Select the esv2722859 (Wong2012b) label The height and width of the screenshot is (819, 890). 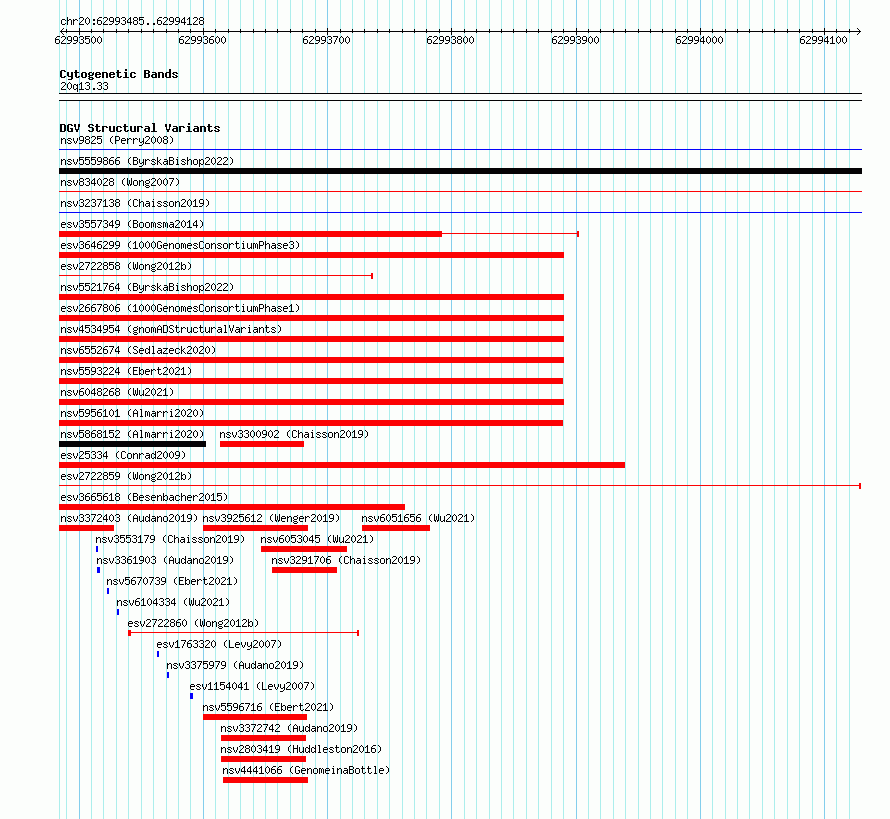click(126, 476)
